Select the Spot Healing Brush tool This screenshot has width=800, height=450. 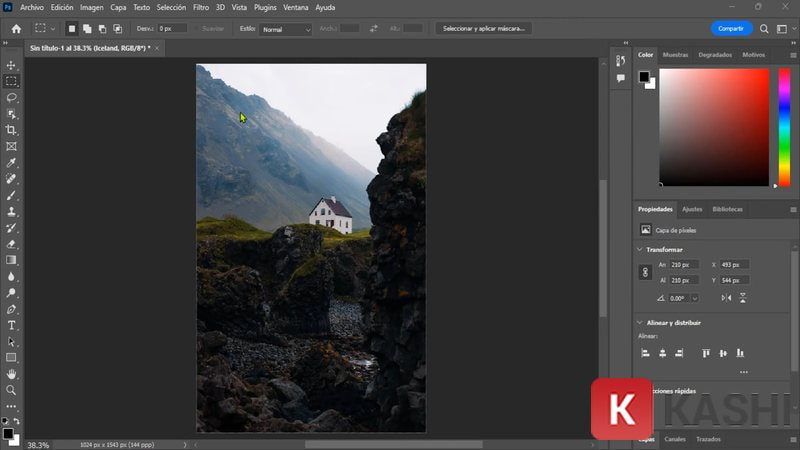(11, 179)
